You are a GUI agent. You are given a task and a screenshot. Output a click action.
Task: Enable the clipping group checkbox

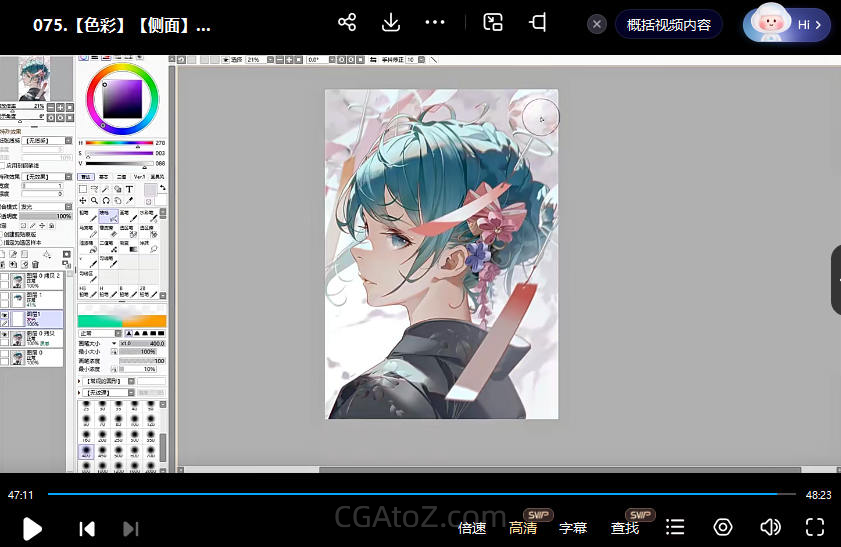pos(3,234)
